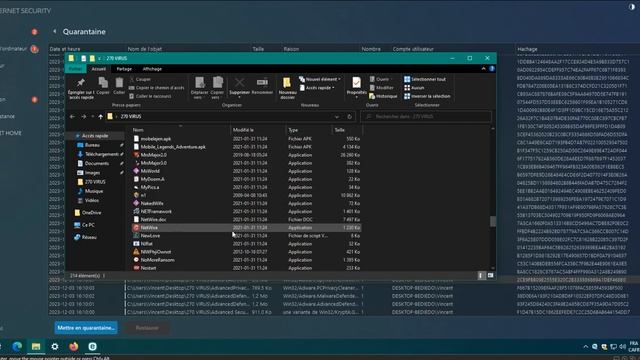Open Supprimer dropdown arrow
Screen dimensions: 640x360
(x=239, y=98)
